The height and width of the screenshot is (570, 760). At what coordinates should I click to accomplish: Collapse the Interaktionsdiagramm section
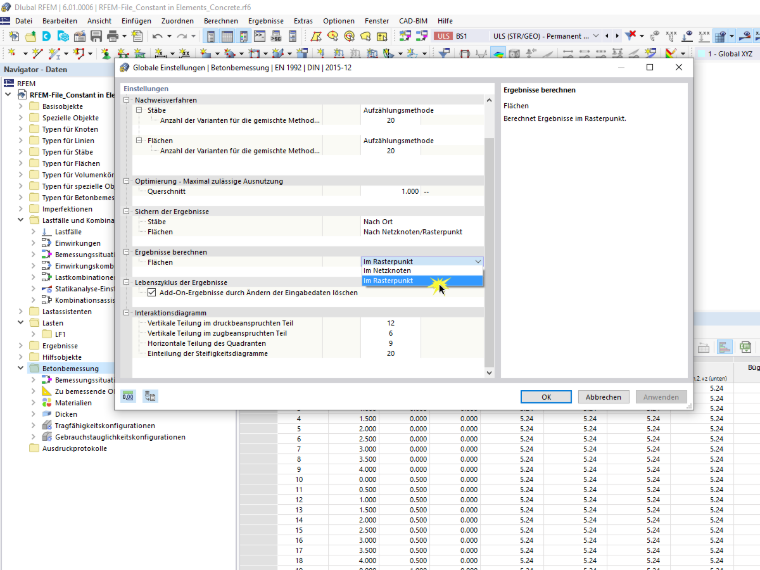click(x=127, y=313)
